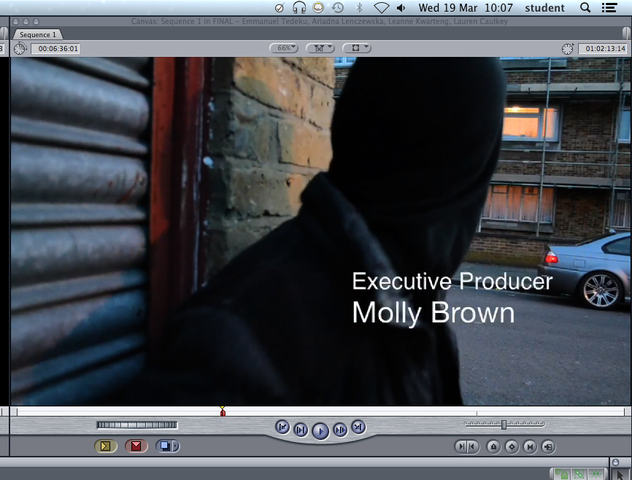Image resolution: width=632 pixels, height=480 pixels.
Task: Switch to the Sequence 1 tab
Action: coord(37,35)
